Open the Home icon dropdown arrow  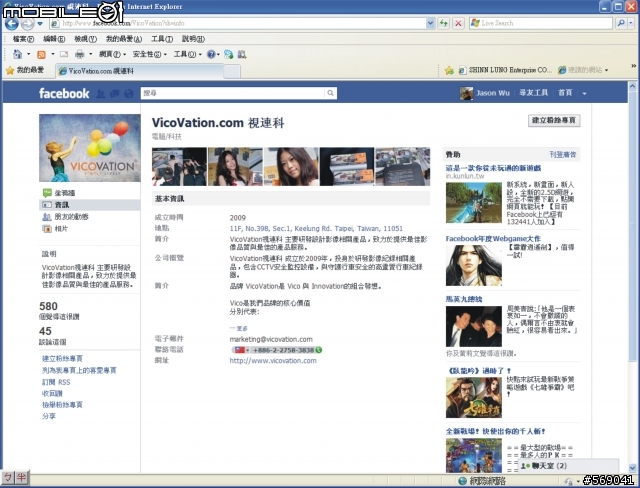(x=28, y=54)
